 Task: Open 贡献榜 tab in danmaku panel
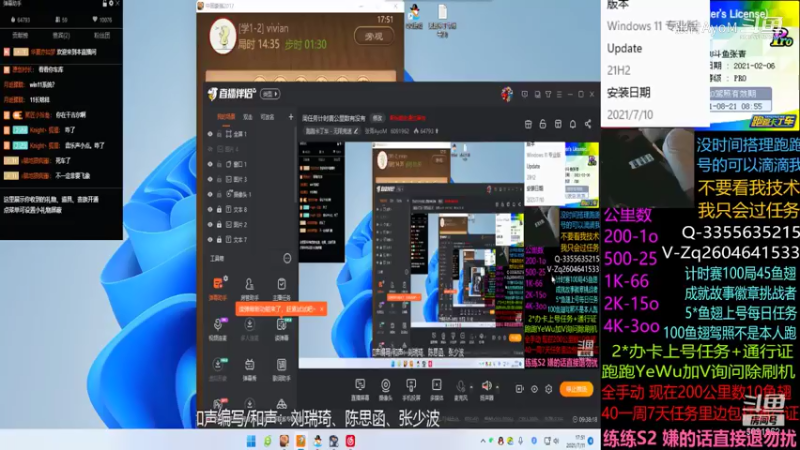pyautogui.click(x=20, y=35)
